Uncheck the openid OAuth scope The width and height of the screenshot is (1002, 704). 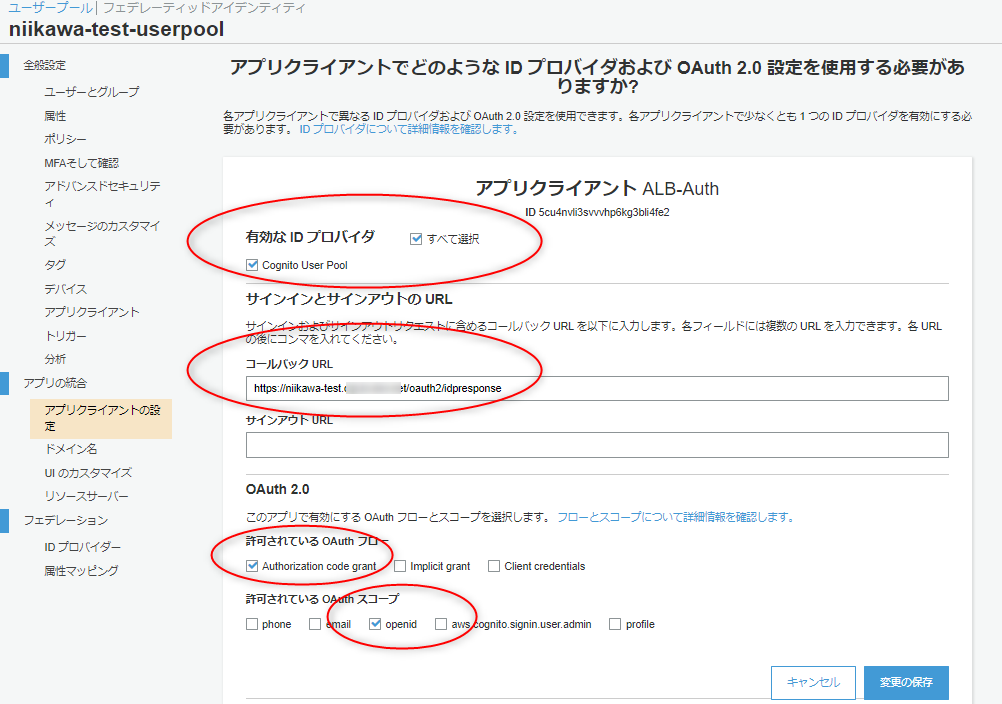coord(375,624)
